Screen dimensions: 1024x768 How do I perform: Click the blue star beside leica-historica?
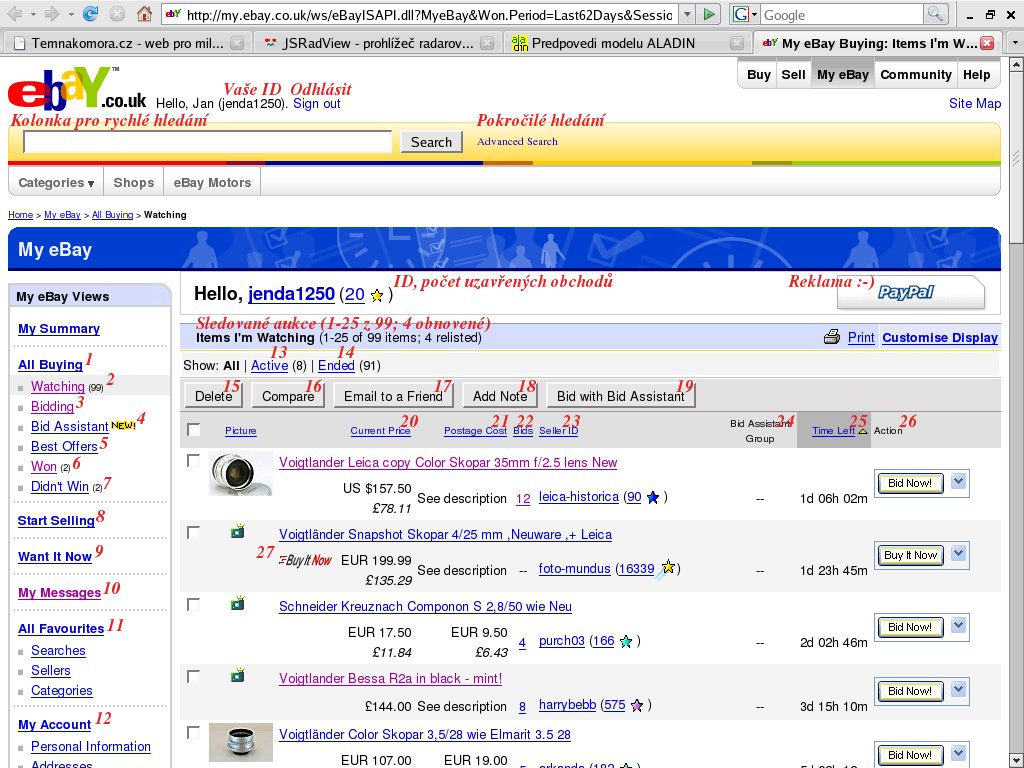coord(652,498)
